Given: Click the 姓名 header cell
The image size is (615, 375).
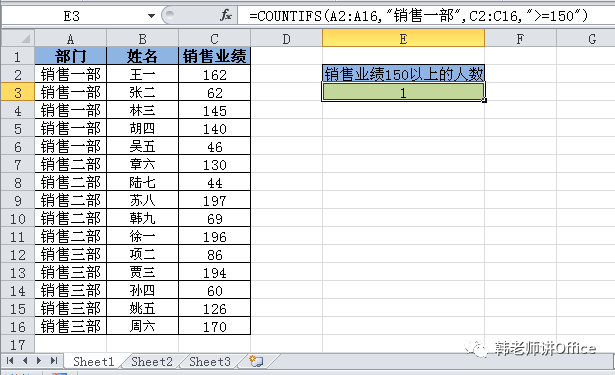Looking at the screenshot, I should click(x=142, y=56).
